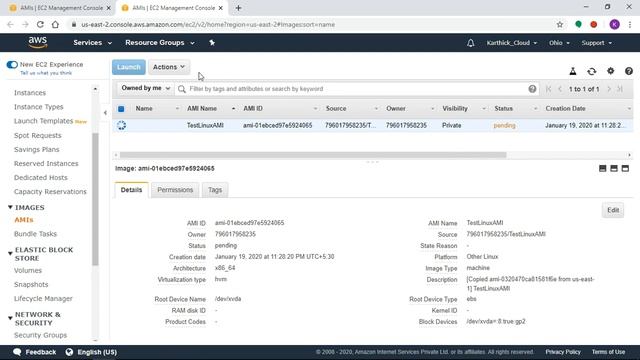The width and height of the screenshot is (640, 360).
Task: Toggle New EC2 Experience switch
Action: [x=12, y=64]
